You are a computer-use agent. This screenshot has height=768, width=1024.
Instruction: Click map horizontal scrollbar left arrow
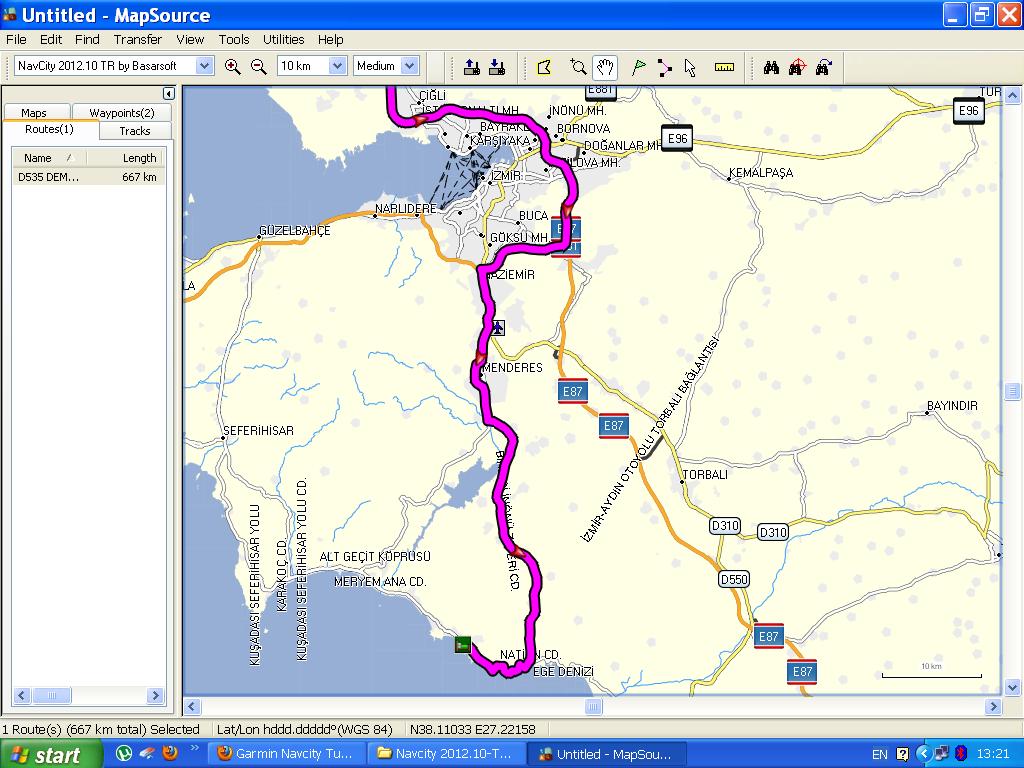[x=192, y=706]
